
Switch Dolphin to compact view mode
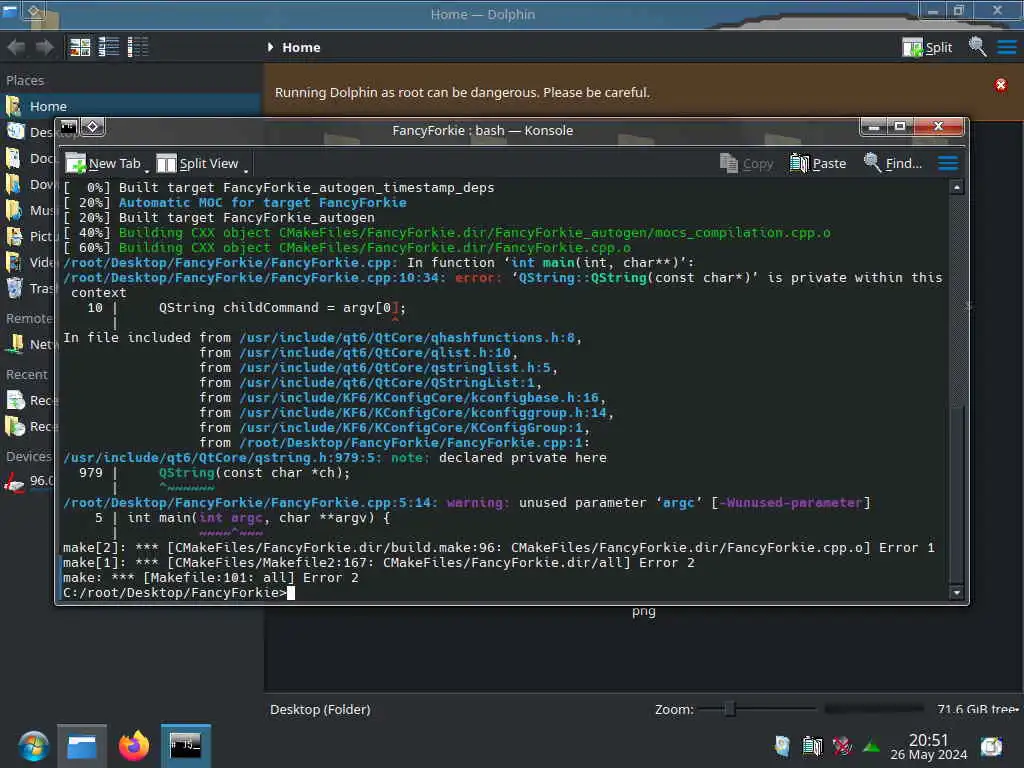coord(108,47)
